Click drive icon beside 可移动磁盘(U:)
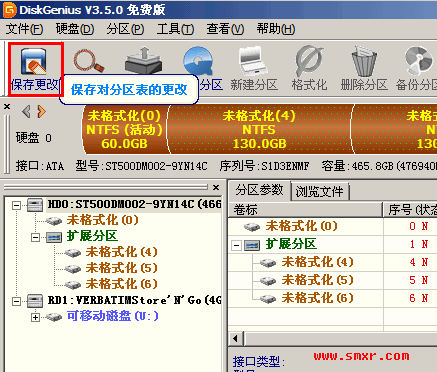The width and height of the screenshot is (437, 372). point(54,317)
